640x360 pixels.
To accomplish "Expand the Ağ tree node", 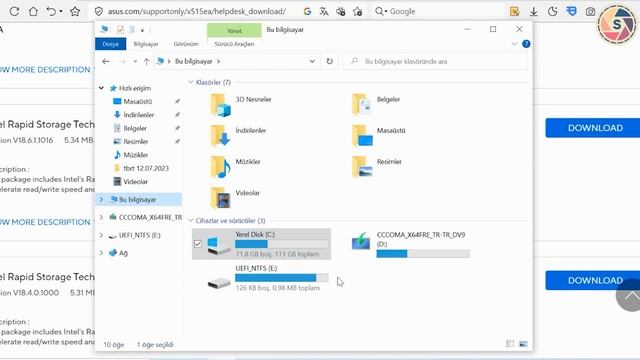I will (101, 253).
